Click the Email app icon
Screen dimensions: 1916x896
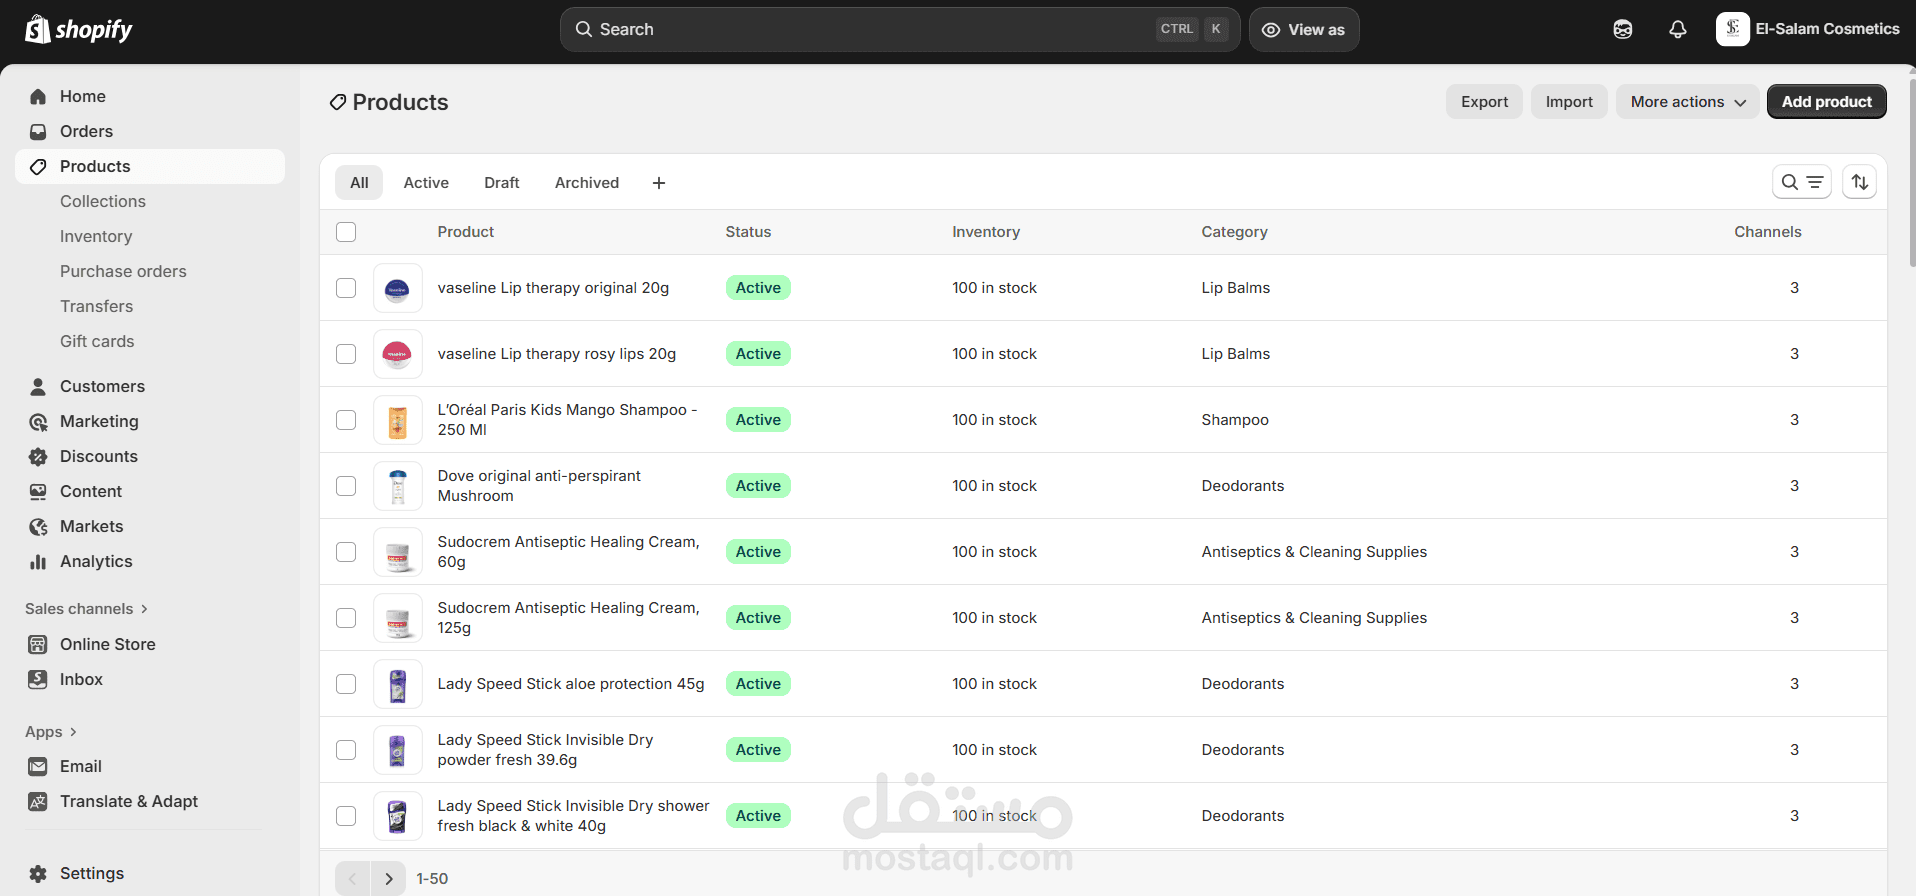tap(38, 766)
